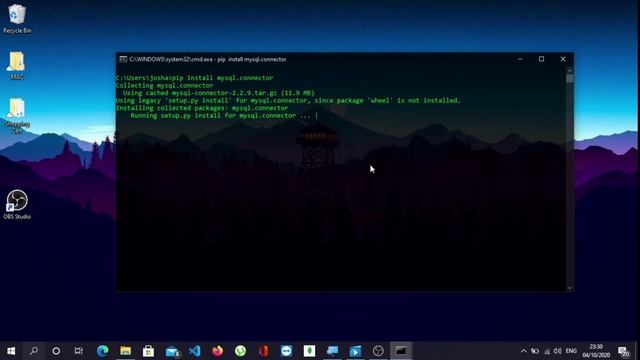The width and height of the screenshot is (640, 360).
Task: Open uTorrent from the taskbar
Action: (240, 351)
